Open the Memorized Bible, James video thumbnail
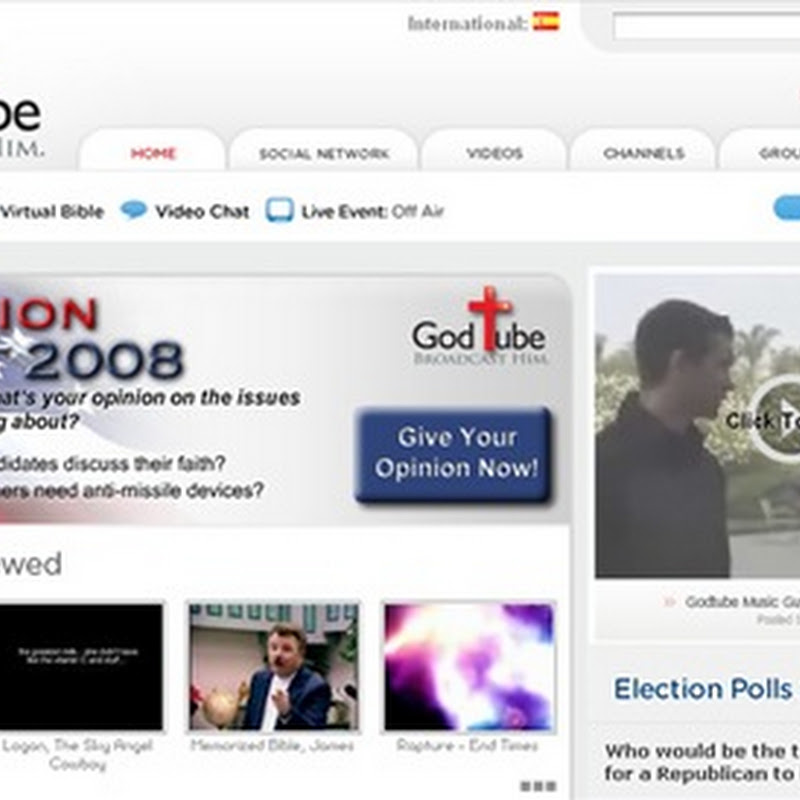800x800 pixels. click(273, 666)
